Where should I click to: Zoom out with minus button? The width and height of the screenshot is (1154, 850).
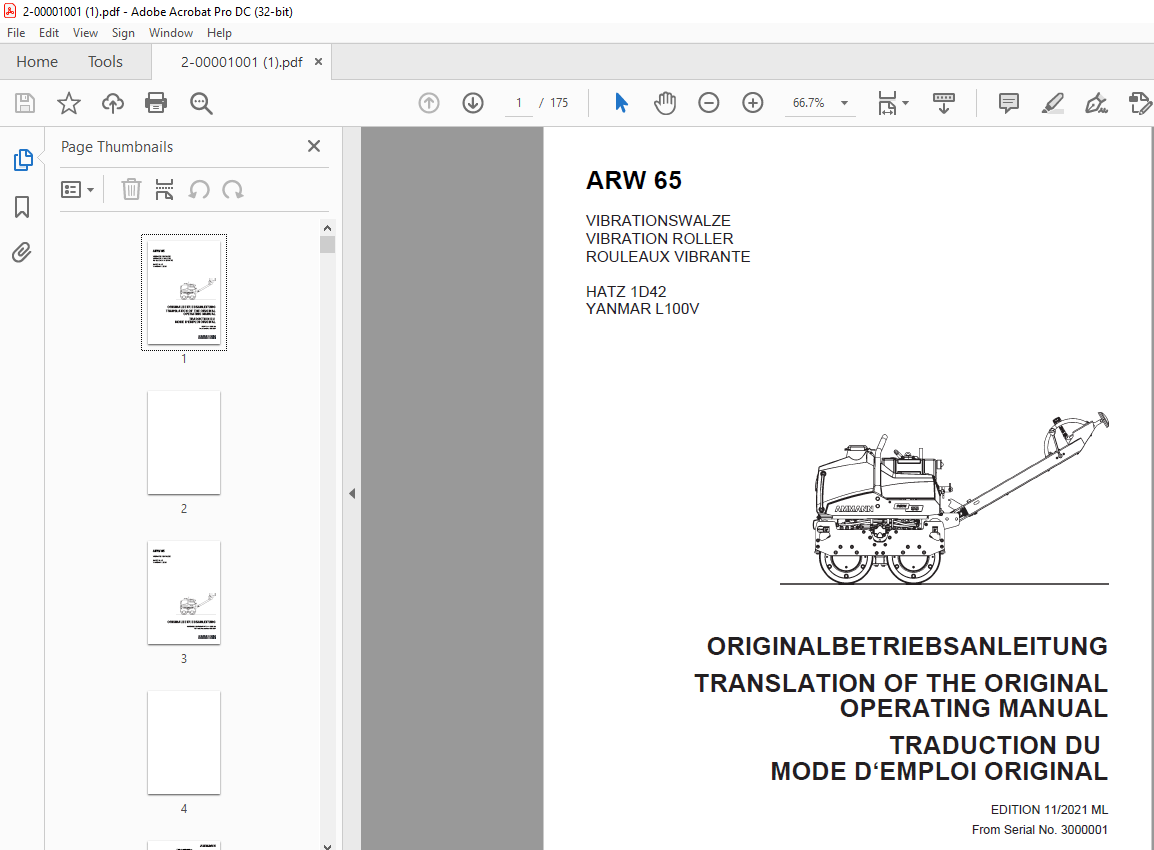click(709, 103)
